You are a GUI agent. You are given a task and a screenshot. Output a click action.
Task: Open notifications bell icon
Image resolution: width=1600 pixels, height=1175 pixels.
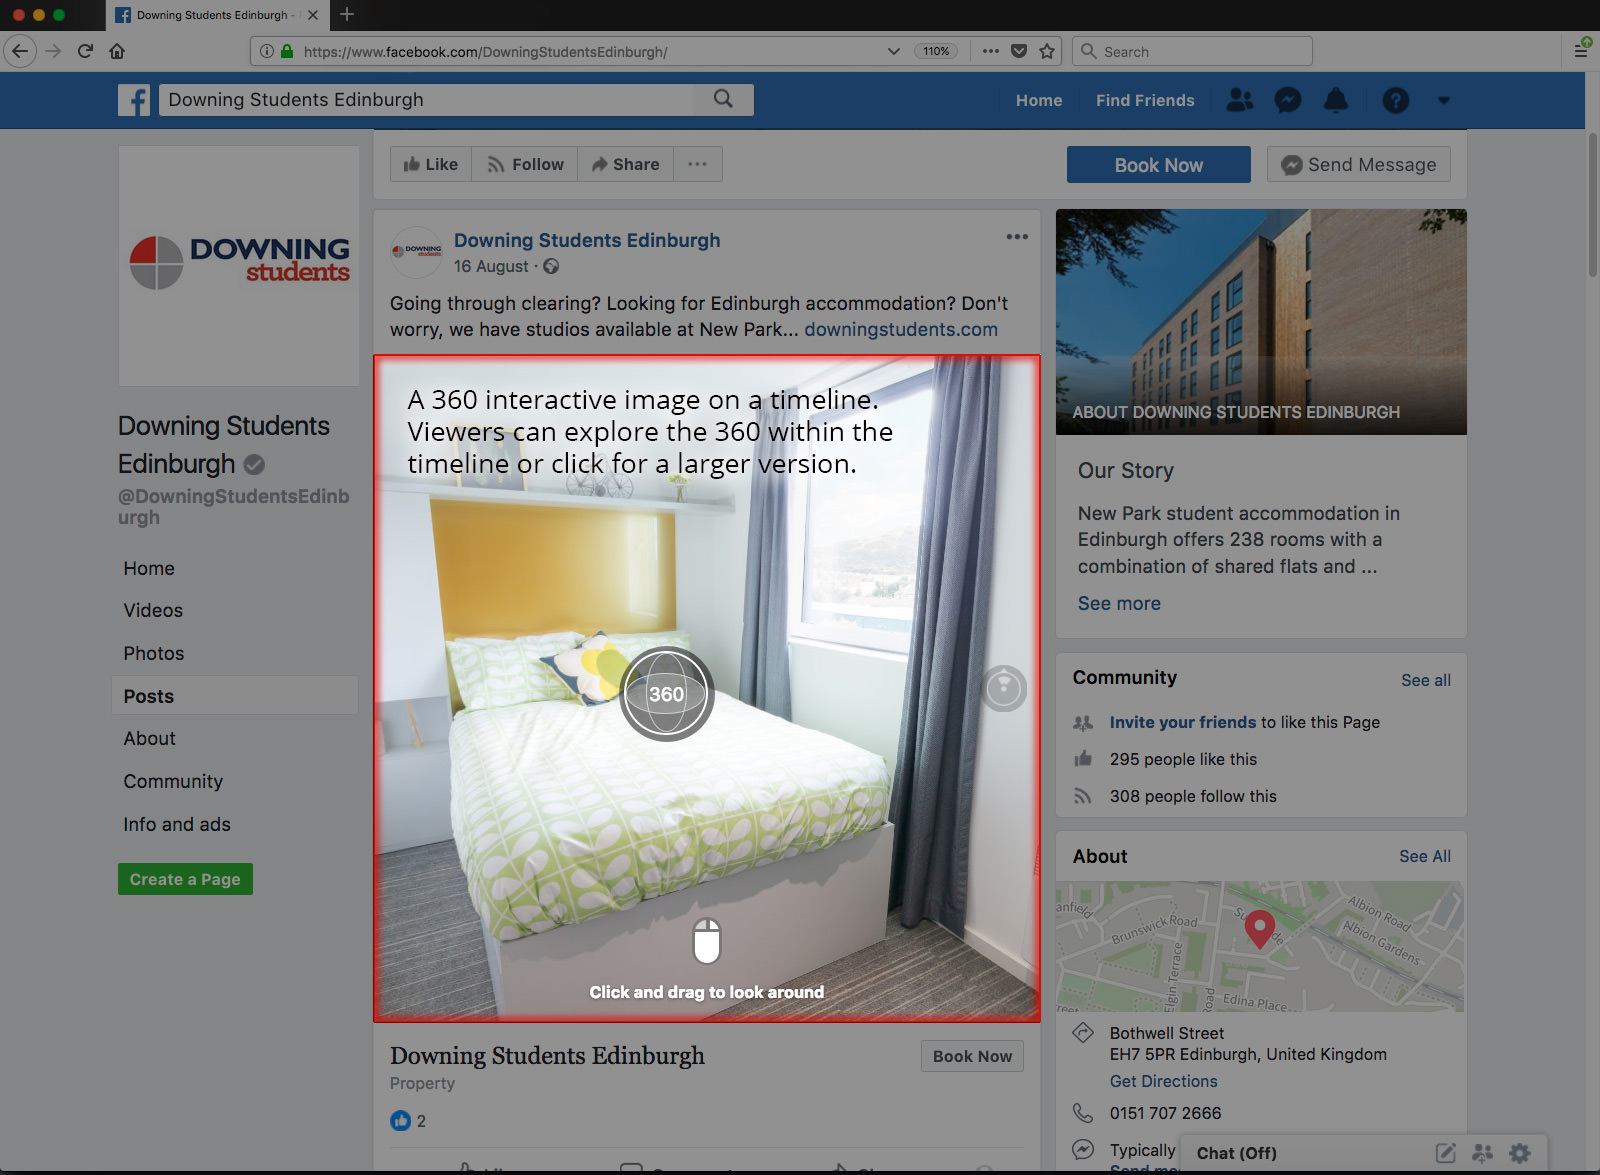1336,100
